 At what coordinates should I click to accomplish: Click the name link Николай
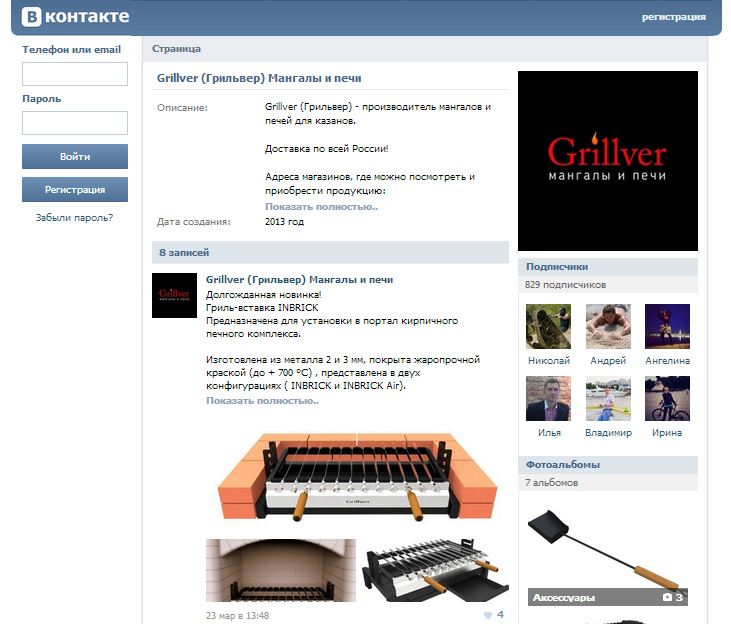[549, 361]
